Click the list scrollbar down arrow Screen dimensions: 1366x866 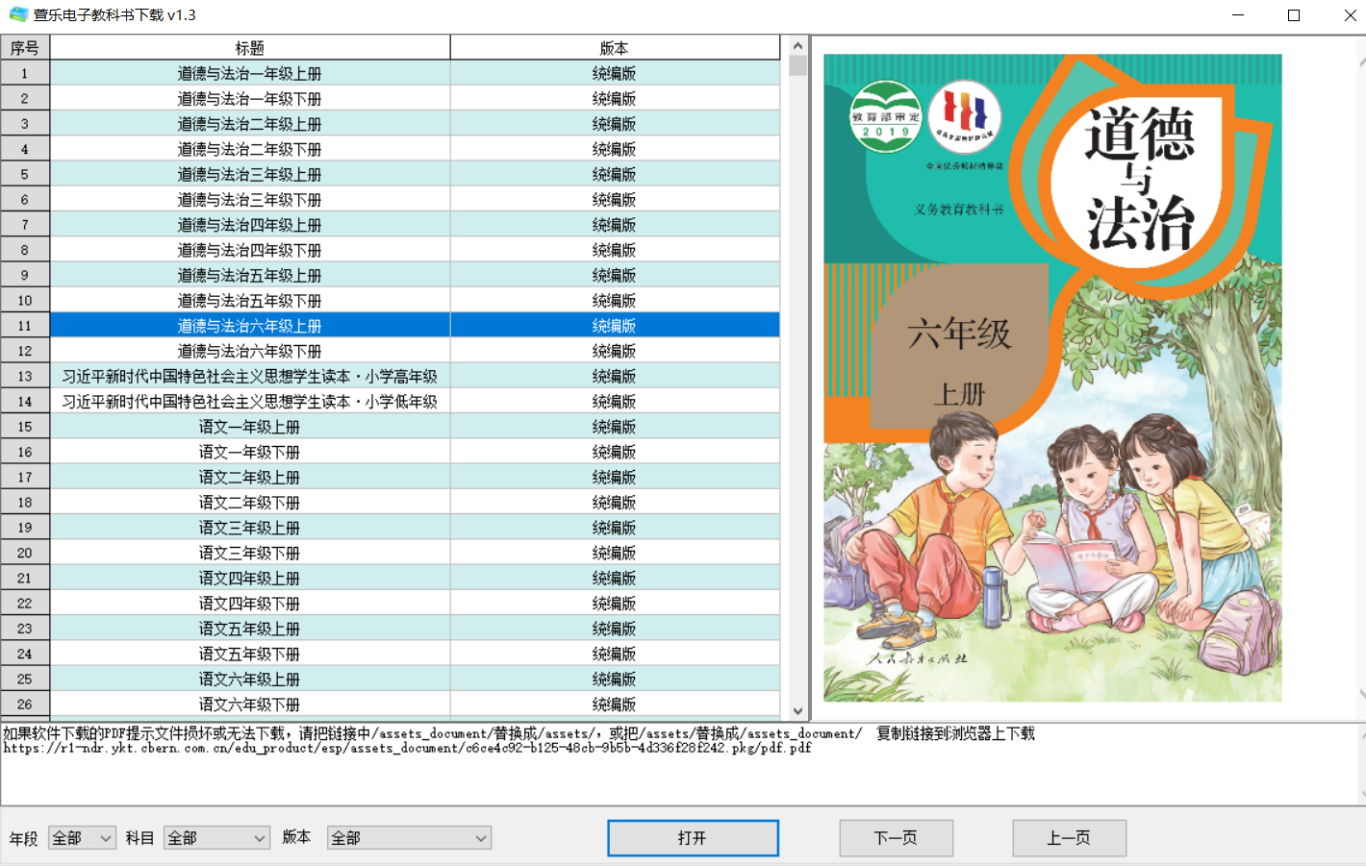(x=797, y=711)
